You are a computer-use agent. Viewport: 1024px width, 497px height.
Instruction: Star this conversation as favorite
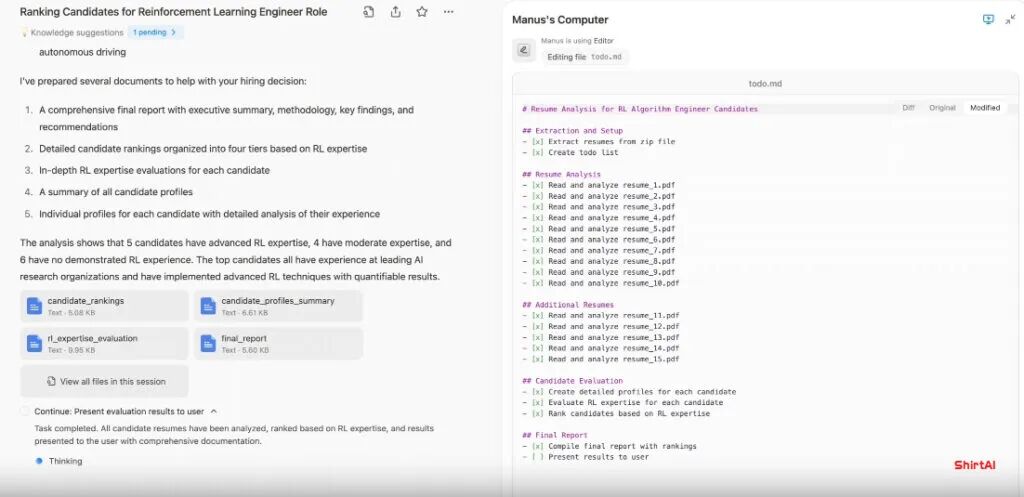pyautogui.click(x=422, y=12)
